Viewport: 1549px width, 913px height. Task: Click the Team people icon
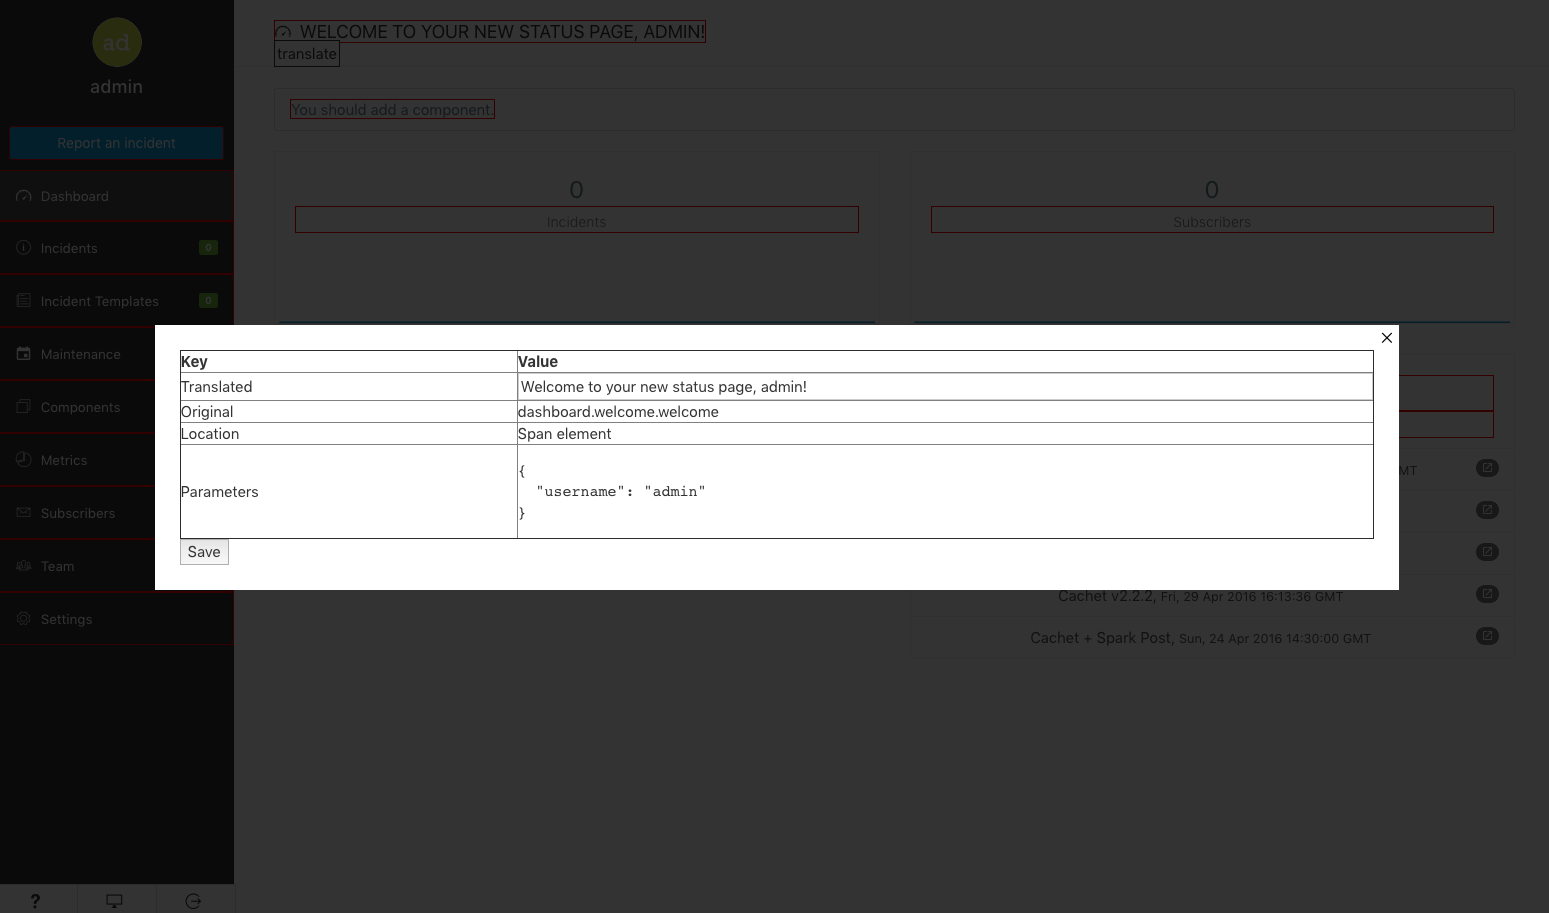pos(24,565)
